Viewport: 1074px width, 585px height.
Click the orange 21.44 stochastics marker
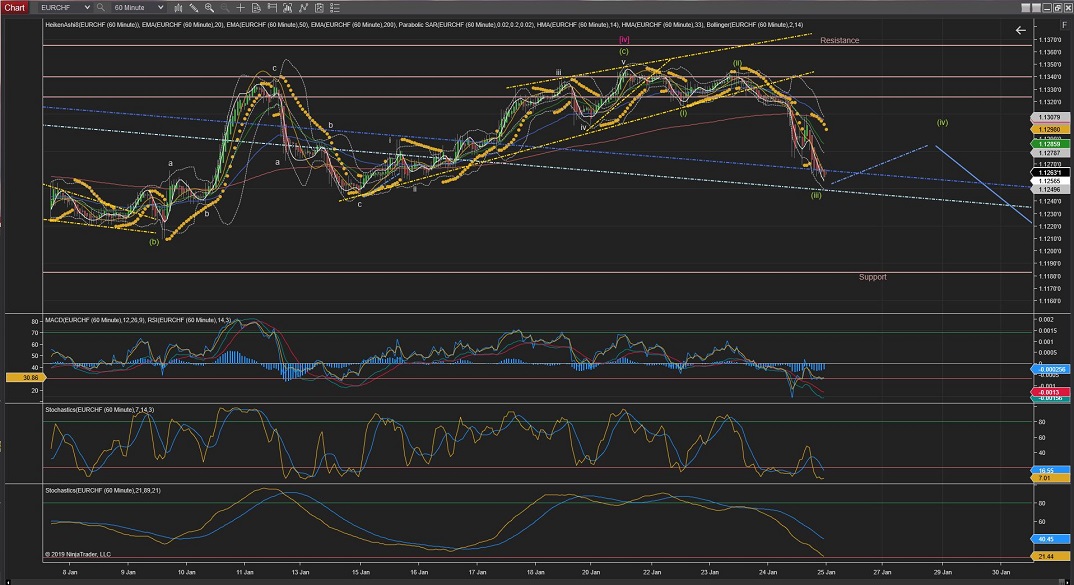click(x=1049, y=556)
